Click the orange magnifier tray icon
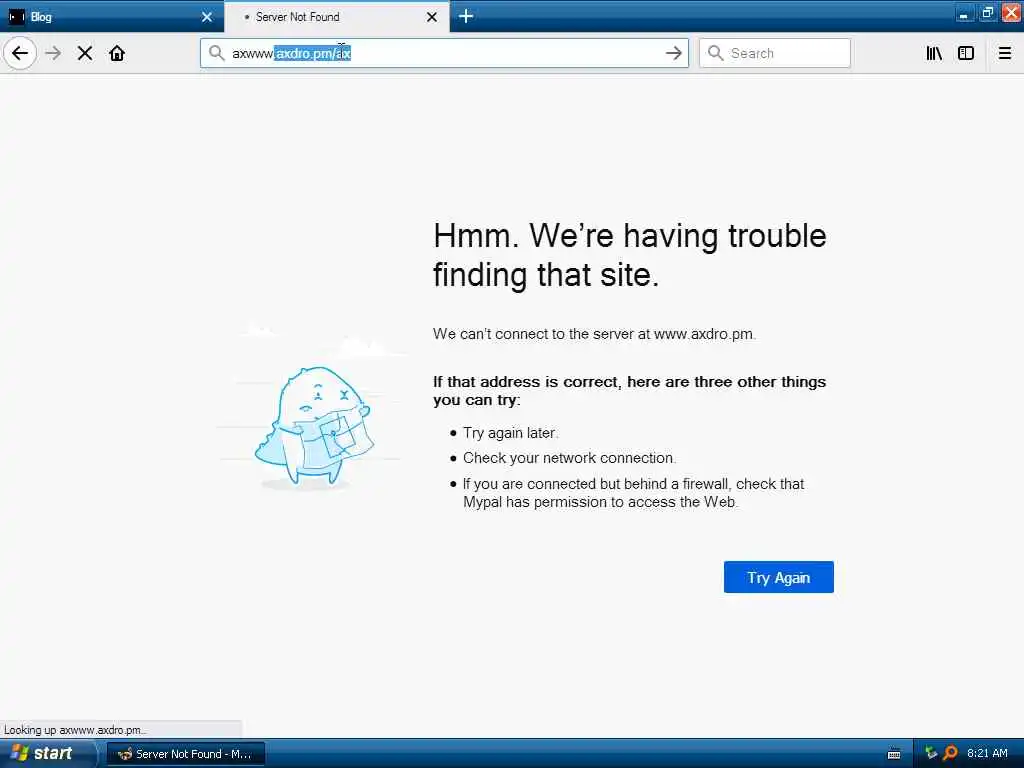 coord(950,753)
